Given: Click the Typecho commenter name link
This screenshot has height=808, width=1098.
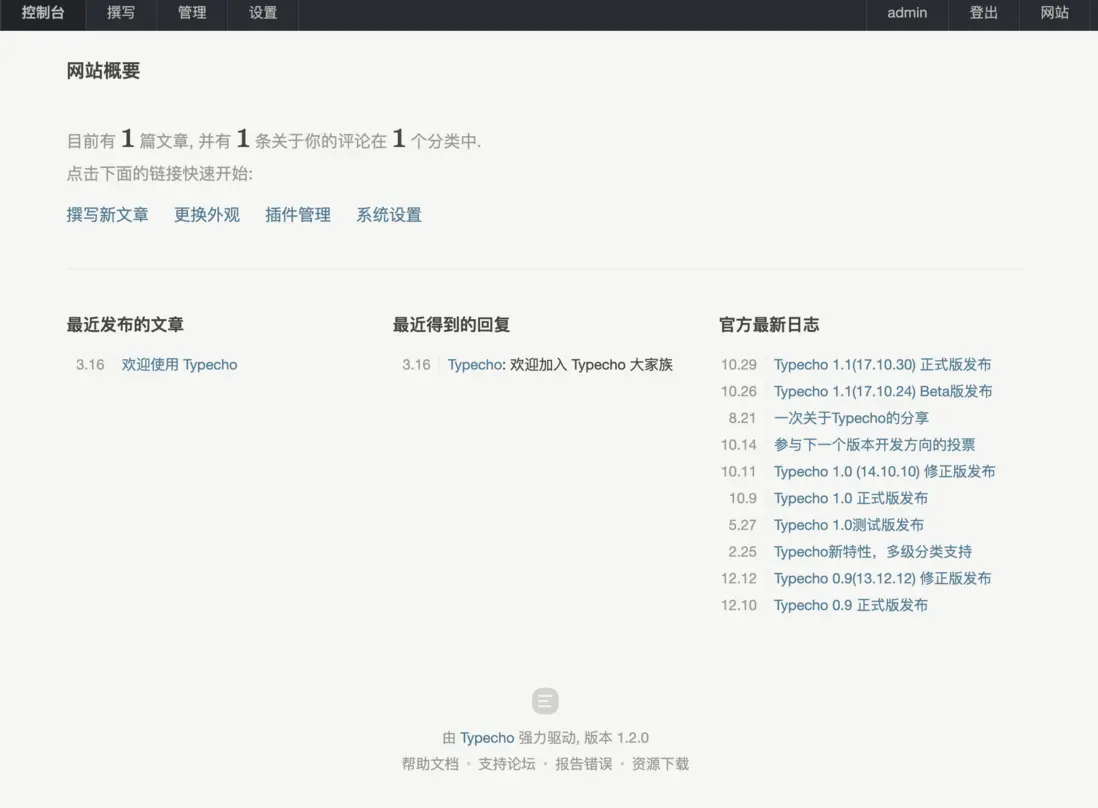Looking at the screenshot, I should [474, 364].
